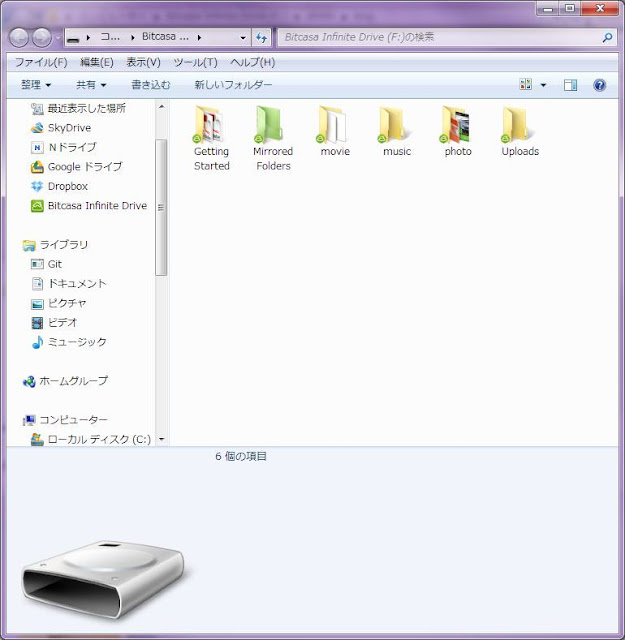Click the navigation pane scrollbar thumb

(161, 207)
